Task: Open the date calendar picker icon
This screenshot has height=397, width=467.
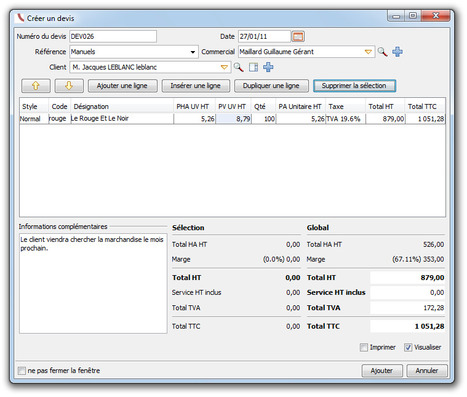Action: pos(298,36)
